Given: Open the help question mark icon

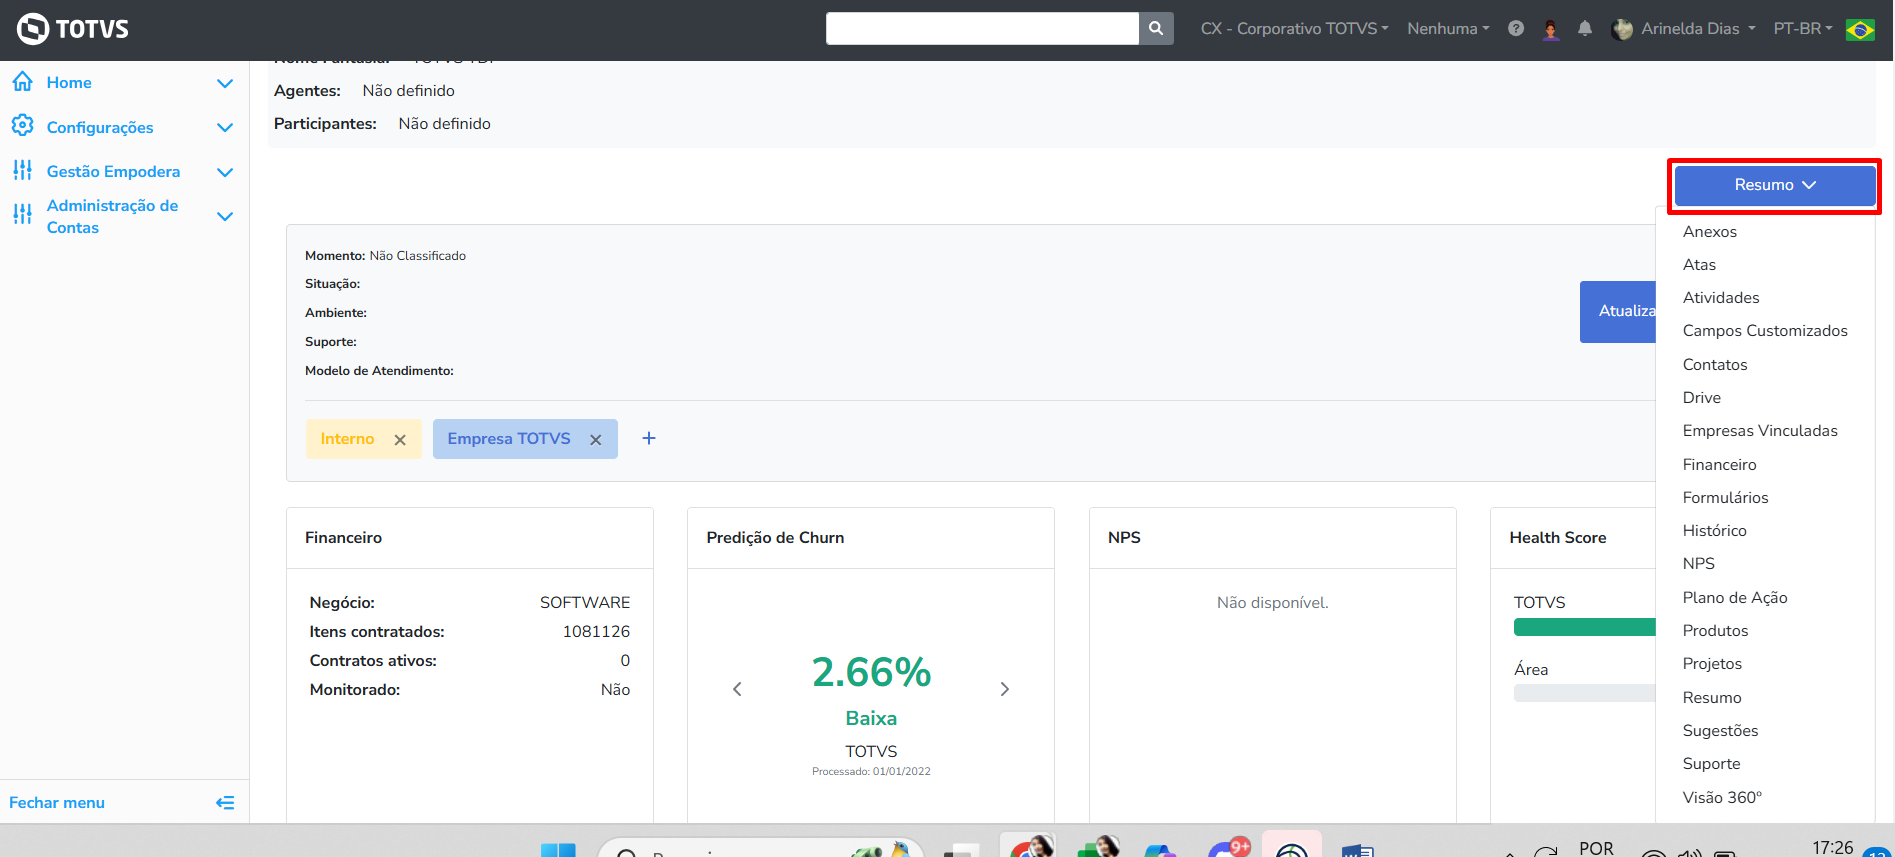Looking at the screenshot, I should [1516, 29].
